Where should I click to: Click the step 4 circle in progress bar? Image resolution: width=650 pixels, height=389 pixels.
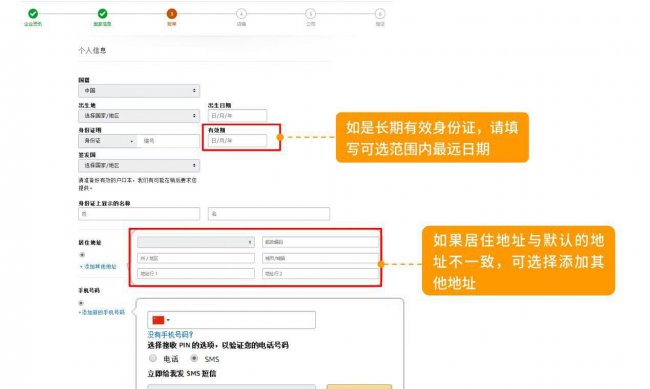click(x=241, y=14)
